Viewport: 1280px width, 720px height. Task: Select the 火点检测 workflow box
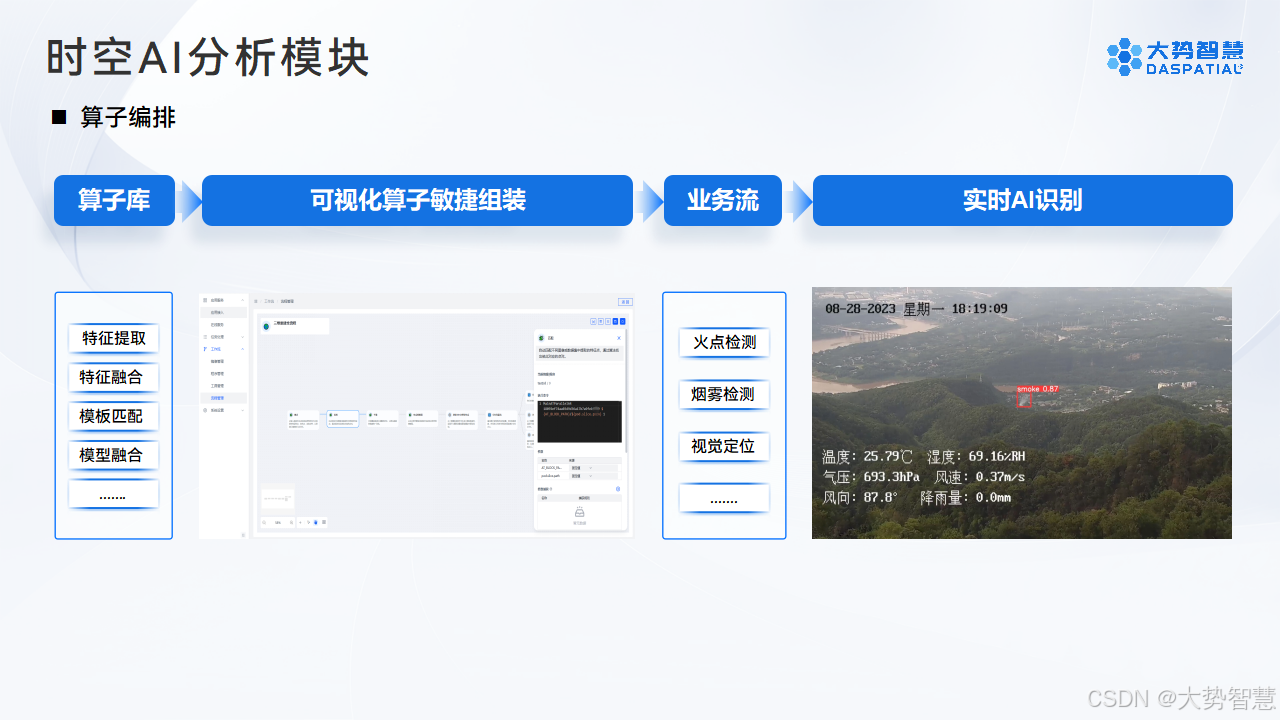(x=724, y=342)
